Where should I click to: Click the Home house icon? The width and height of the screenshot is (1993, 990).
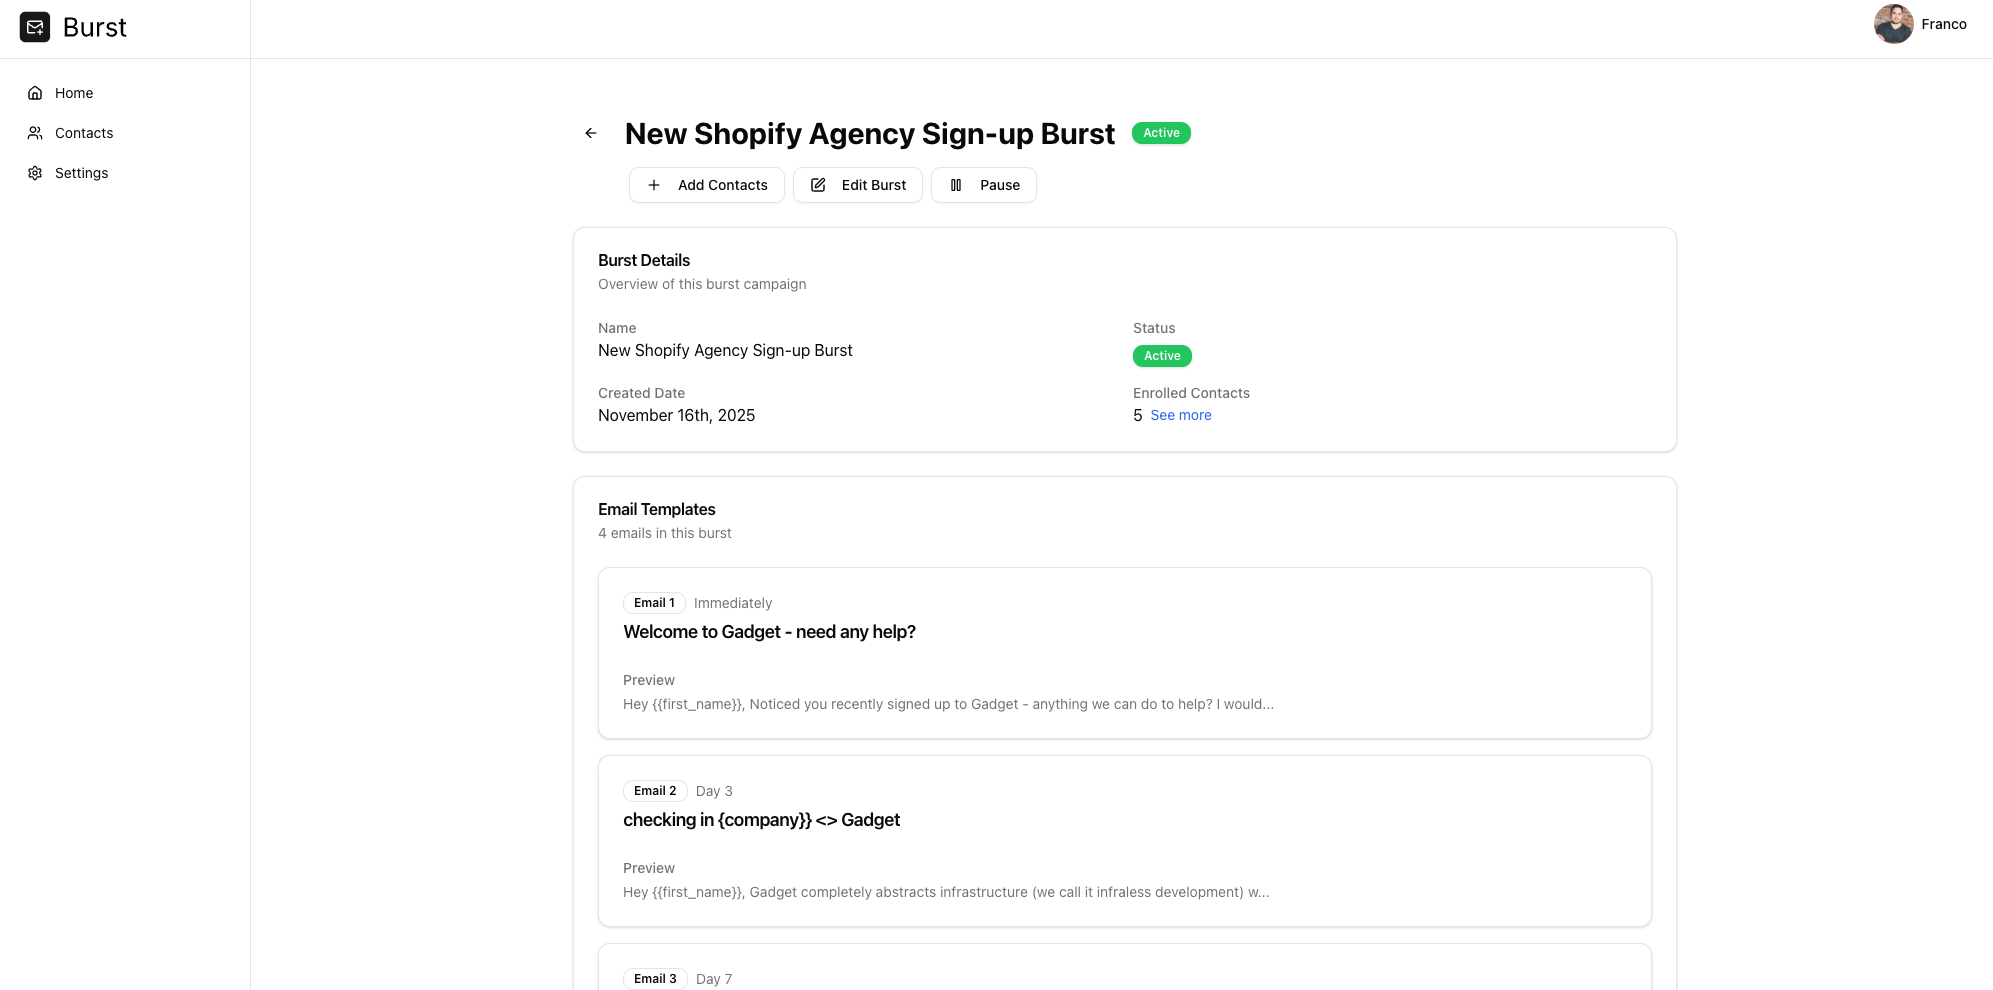tap(35, 93)
